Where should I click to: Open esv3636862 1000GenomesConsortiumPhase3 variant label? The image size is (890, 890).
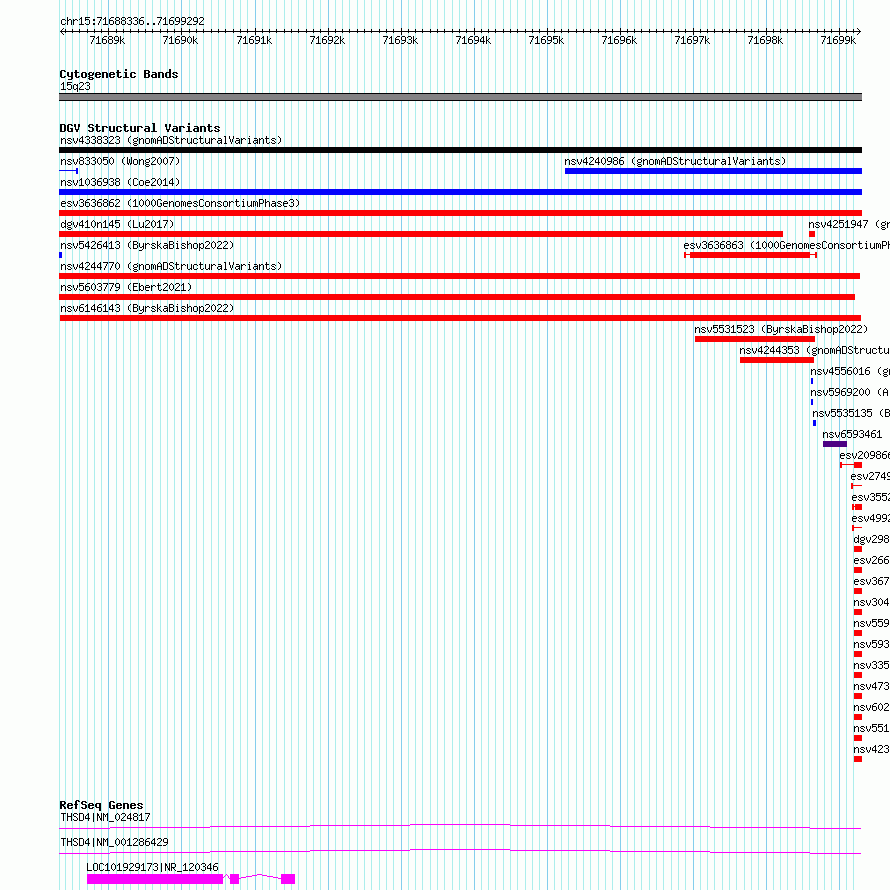(180, 203)
